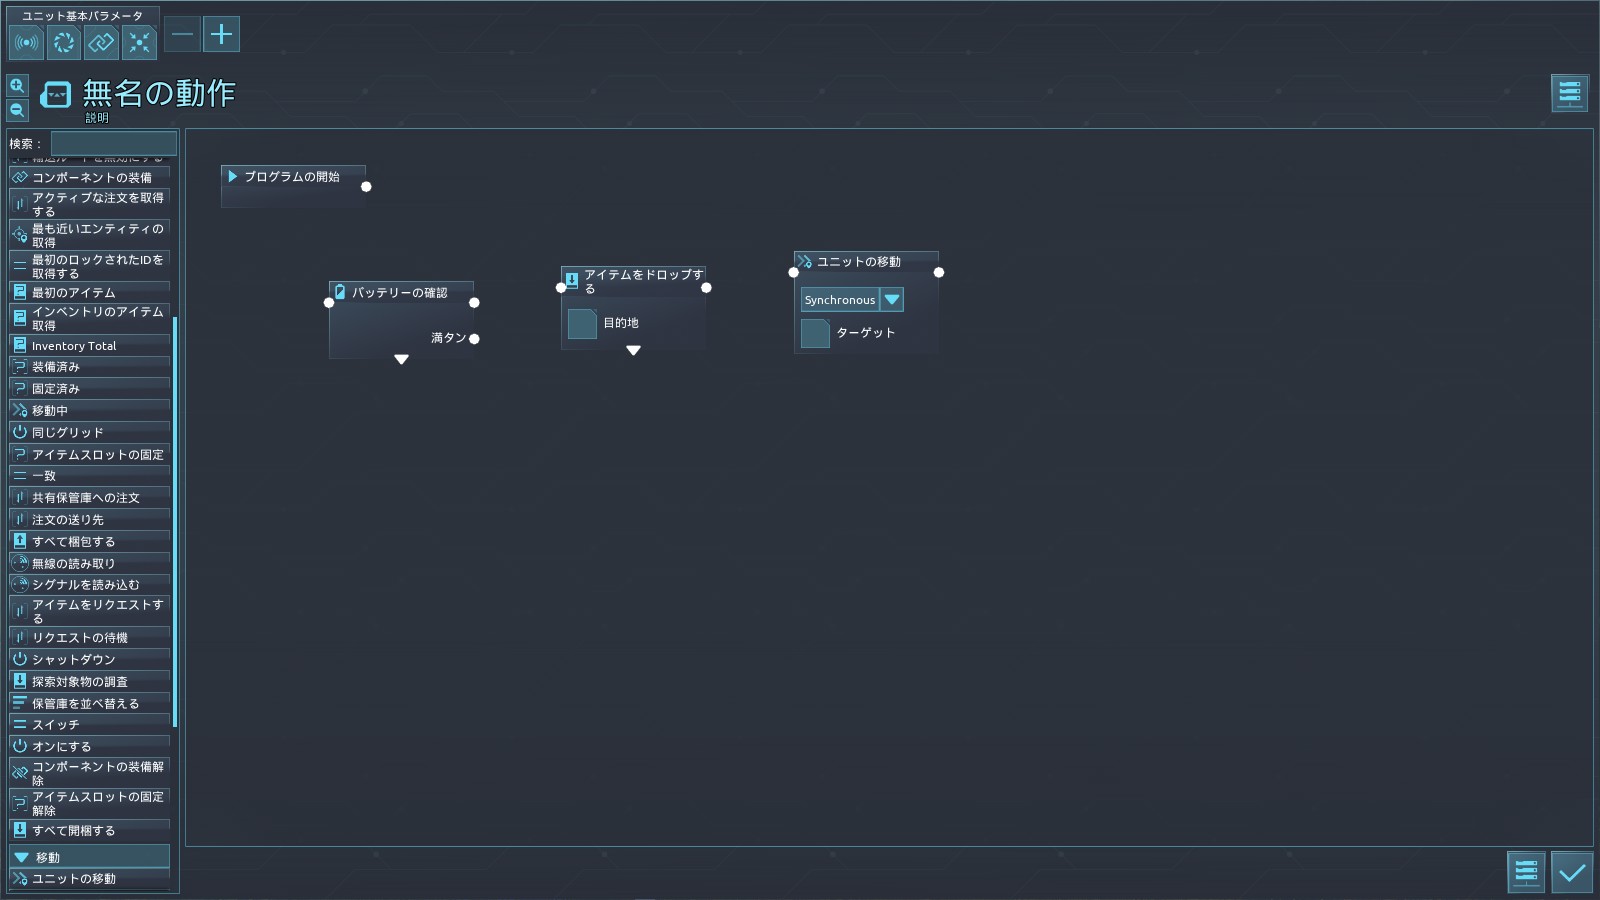Select Inventory Total from the instruction list
The height and width of the screenshot is (900, 1600).
tap(74, 346)
